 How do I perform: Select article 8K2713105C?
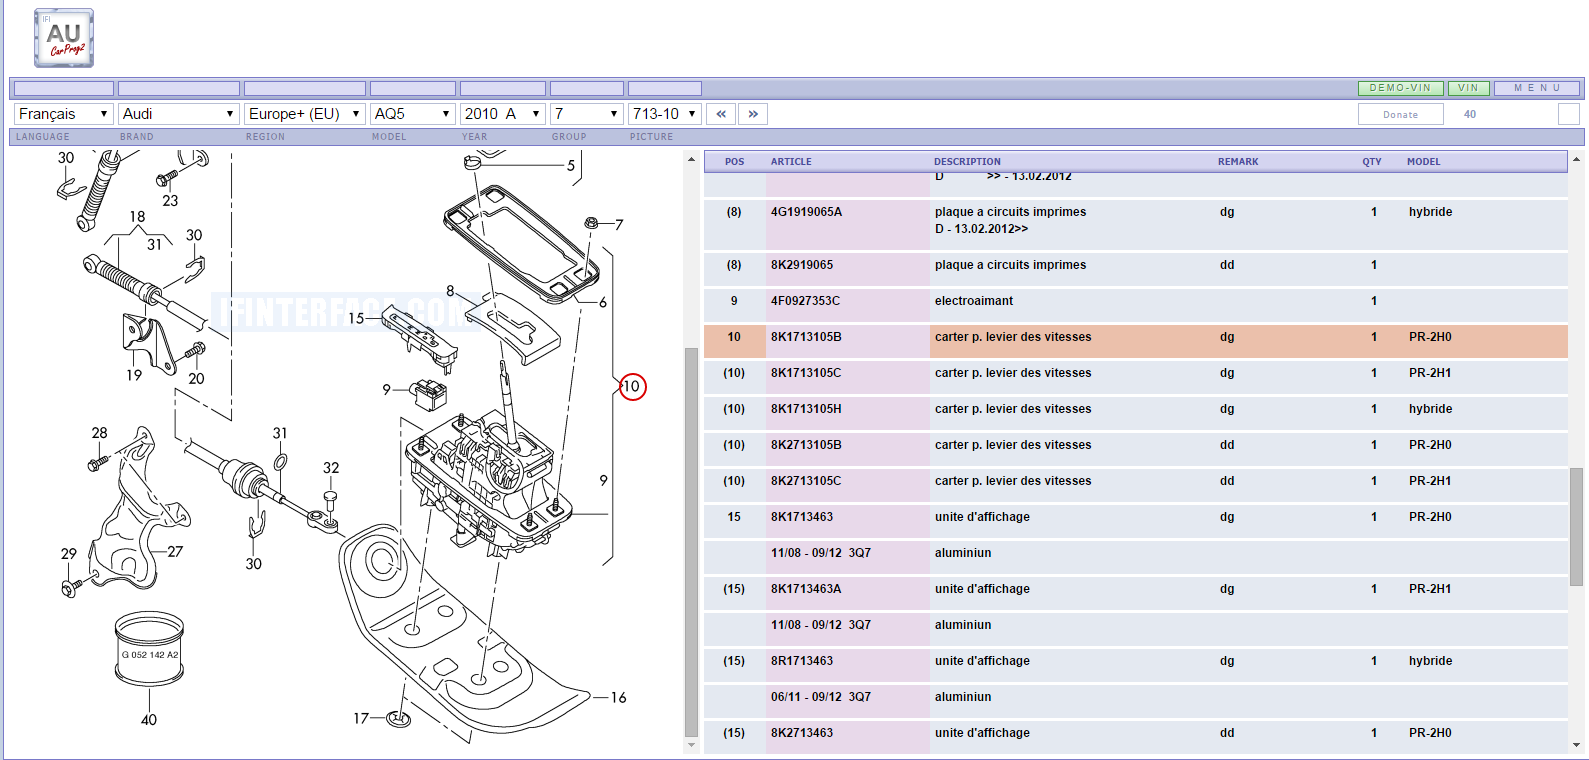[806, 481]
